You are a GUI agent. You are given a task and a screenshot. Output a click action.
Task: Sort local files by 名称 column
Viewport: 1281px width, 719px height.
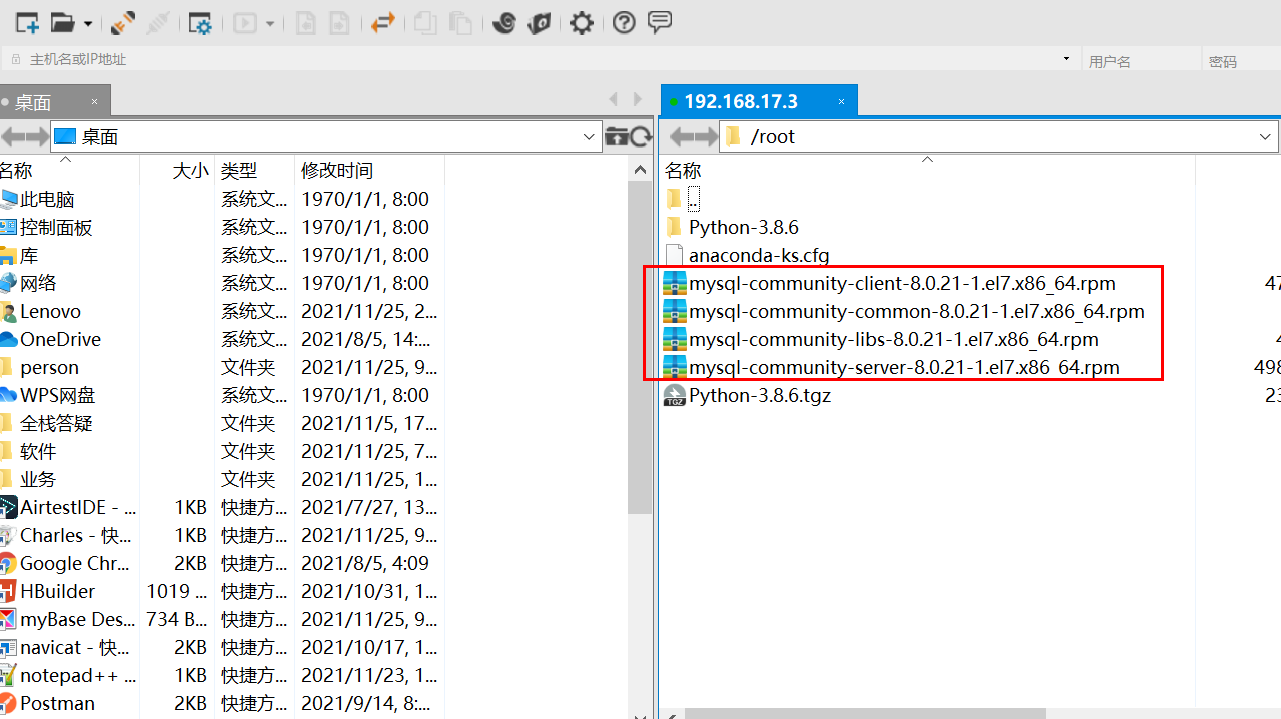pos(69,170)
